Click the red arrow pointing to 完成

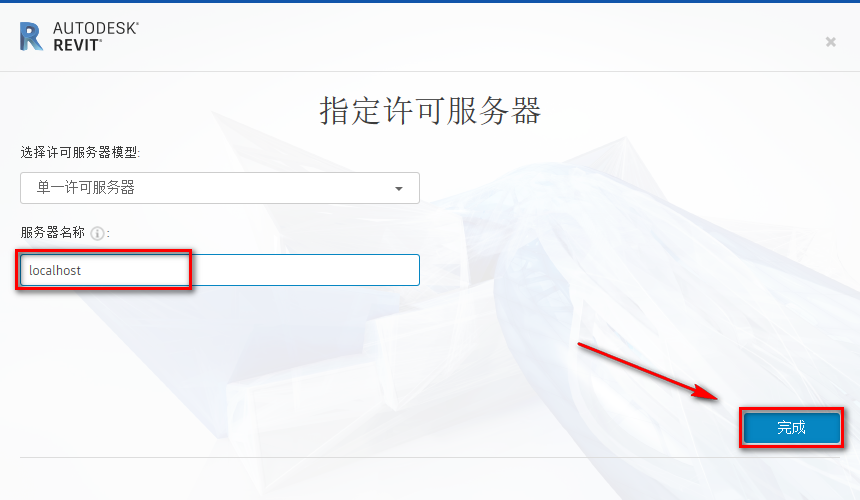648,371
